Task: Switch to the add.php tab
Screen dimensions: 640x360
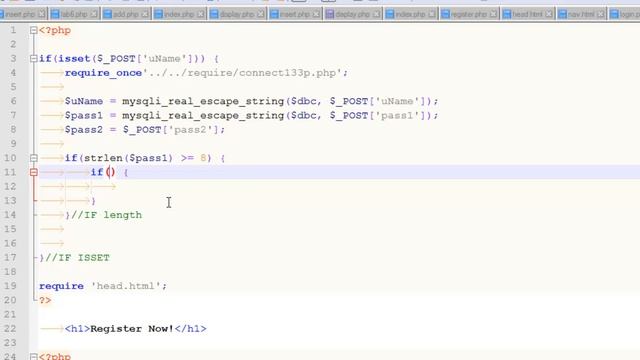Action: [x=126, y=14]
